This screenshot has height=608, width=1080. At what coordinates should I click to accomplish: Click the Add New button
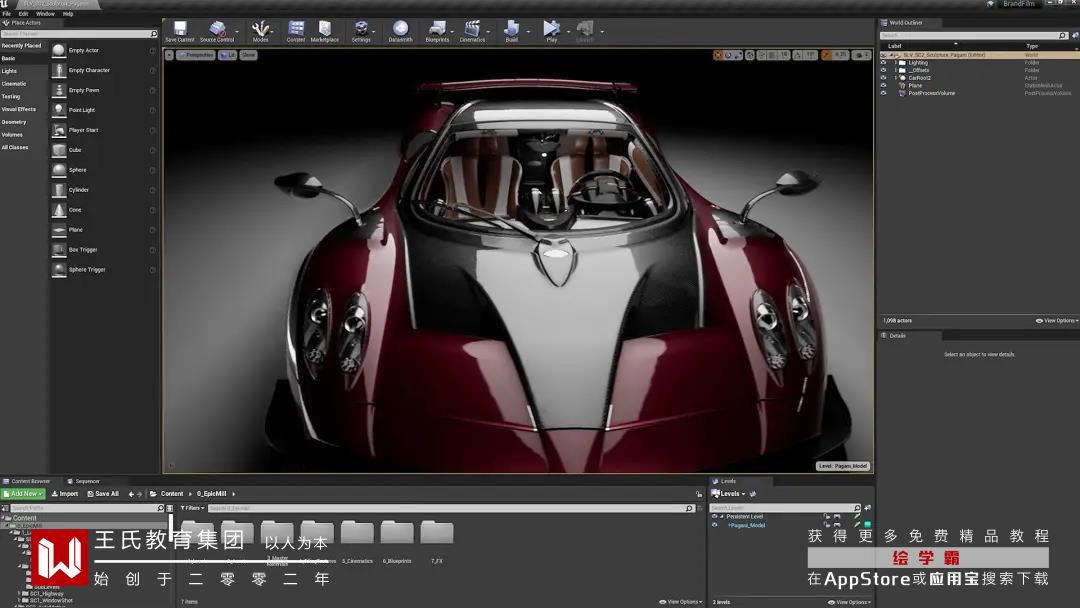pos(23,494)
